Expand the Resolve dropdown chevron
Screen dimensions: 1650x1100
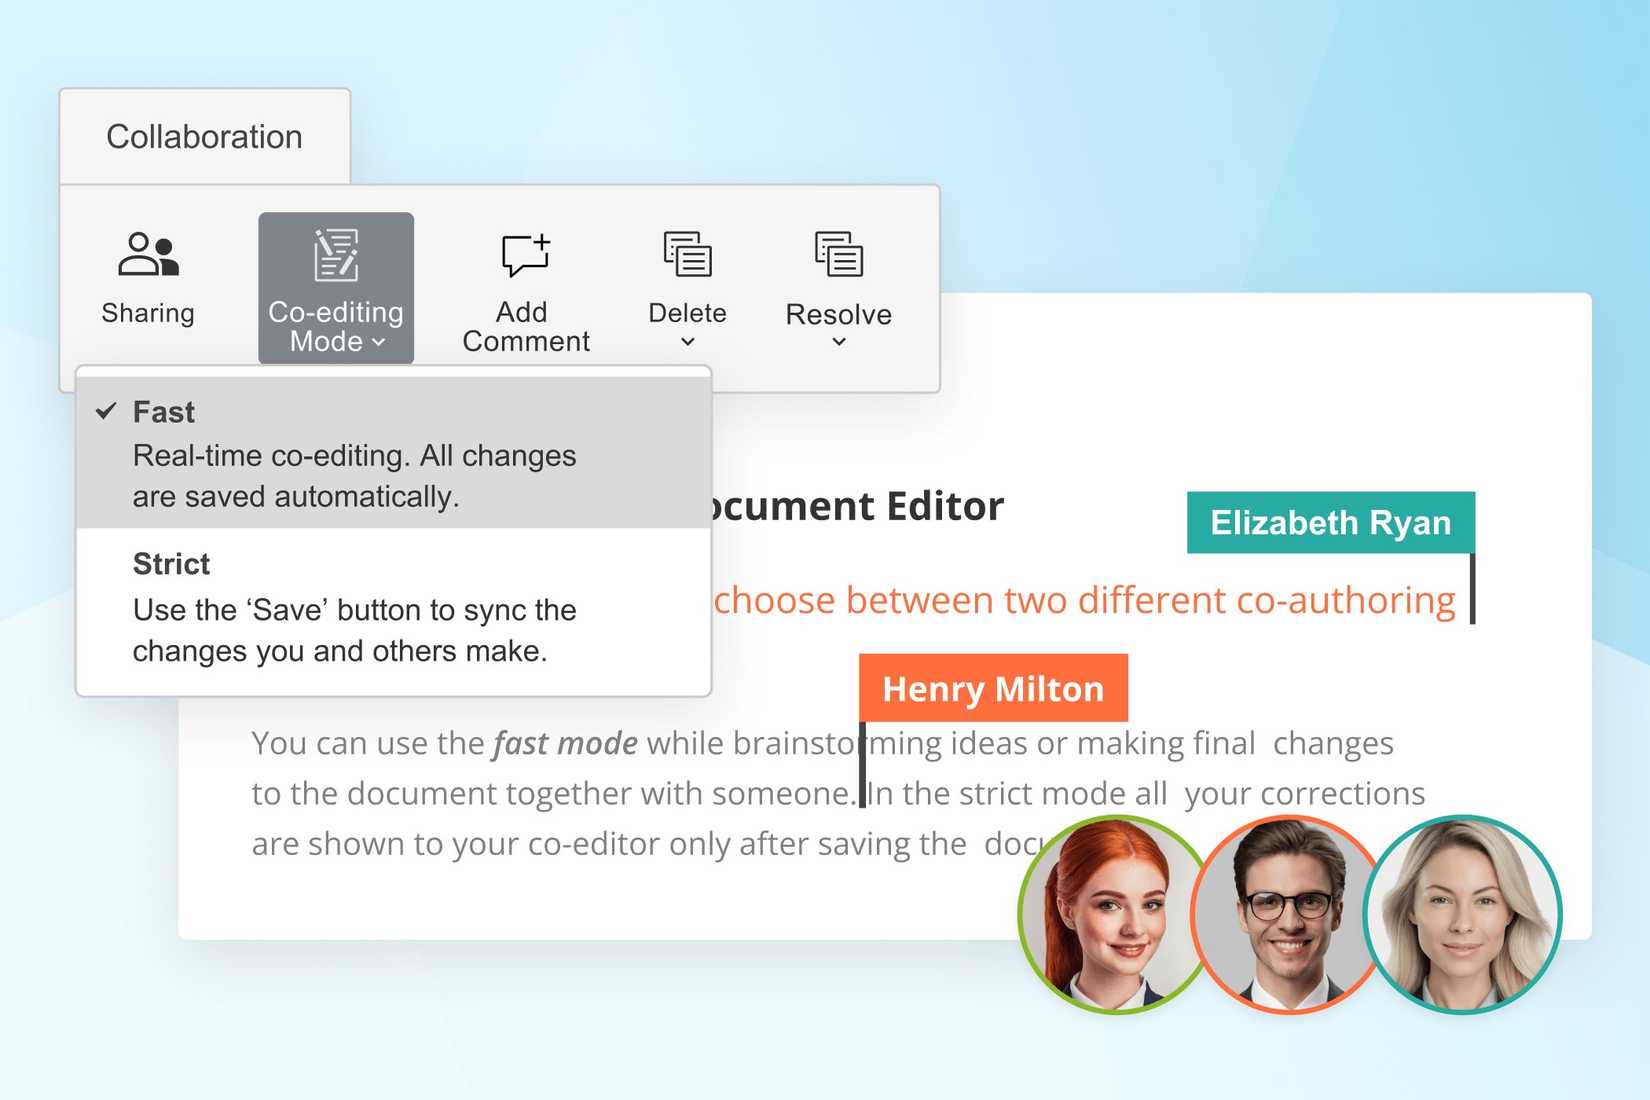(x=838, y=341)
